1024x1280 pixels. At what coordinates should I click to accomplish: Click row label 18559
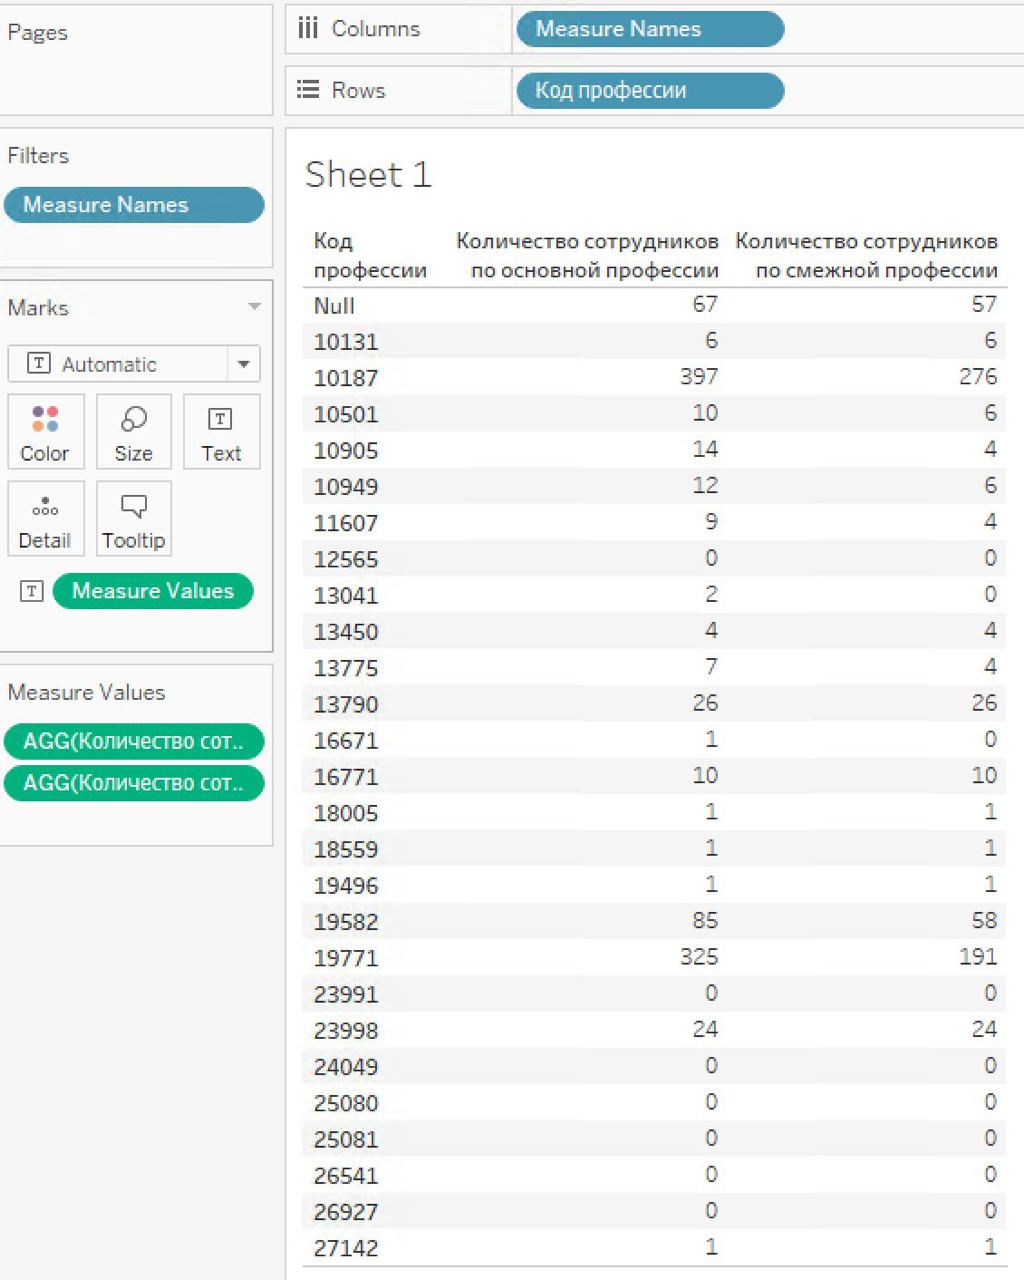point(346,849)
